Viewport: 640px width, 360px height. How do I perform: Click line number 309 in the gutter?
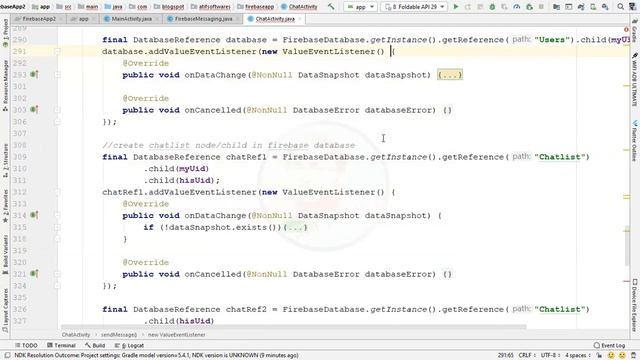pyautogui.click(x=19, y=157)
